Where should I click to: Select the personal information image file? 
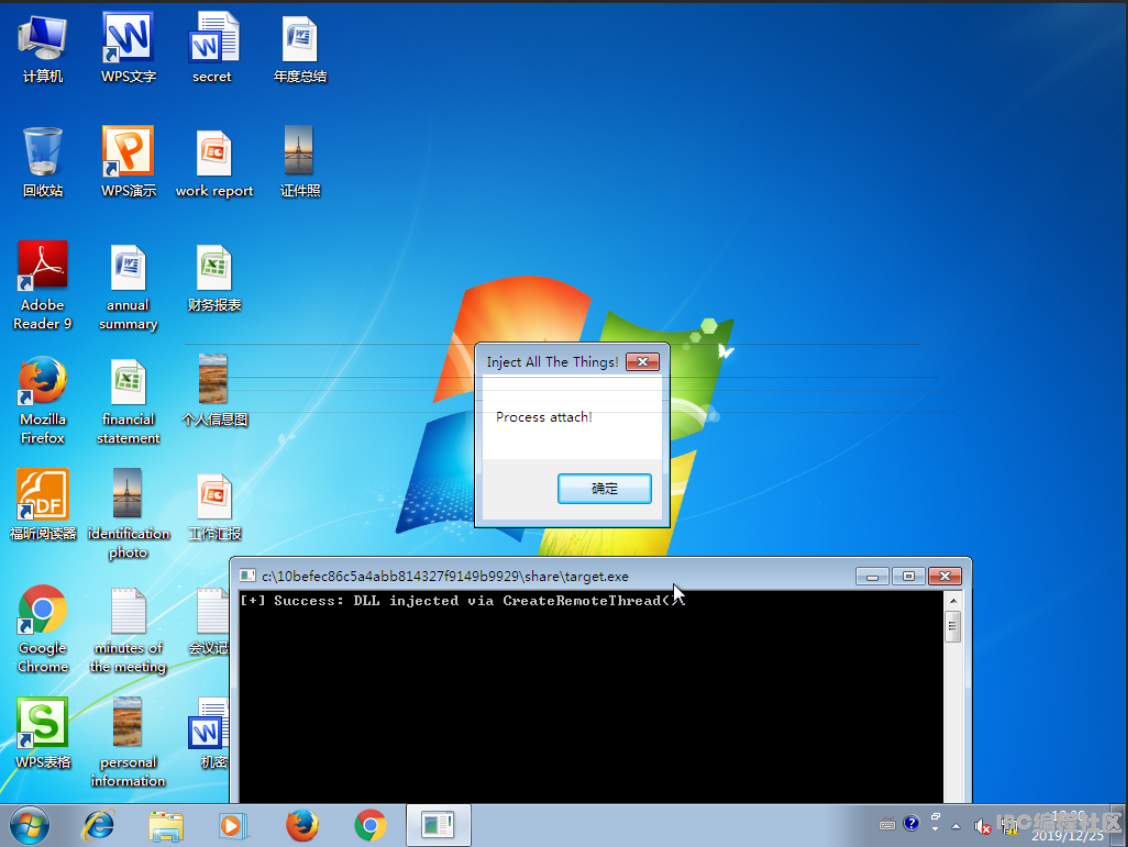pos(128,743)
